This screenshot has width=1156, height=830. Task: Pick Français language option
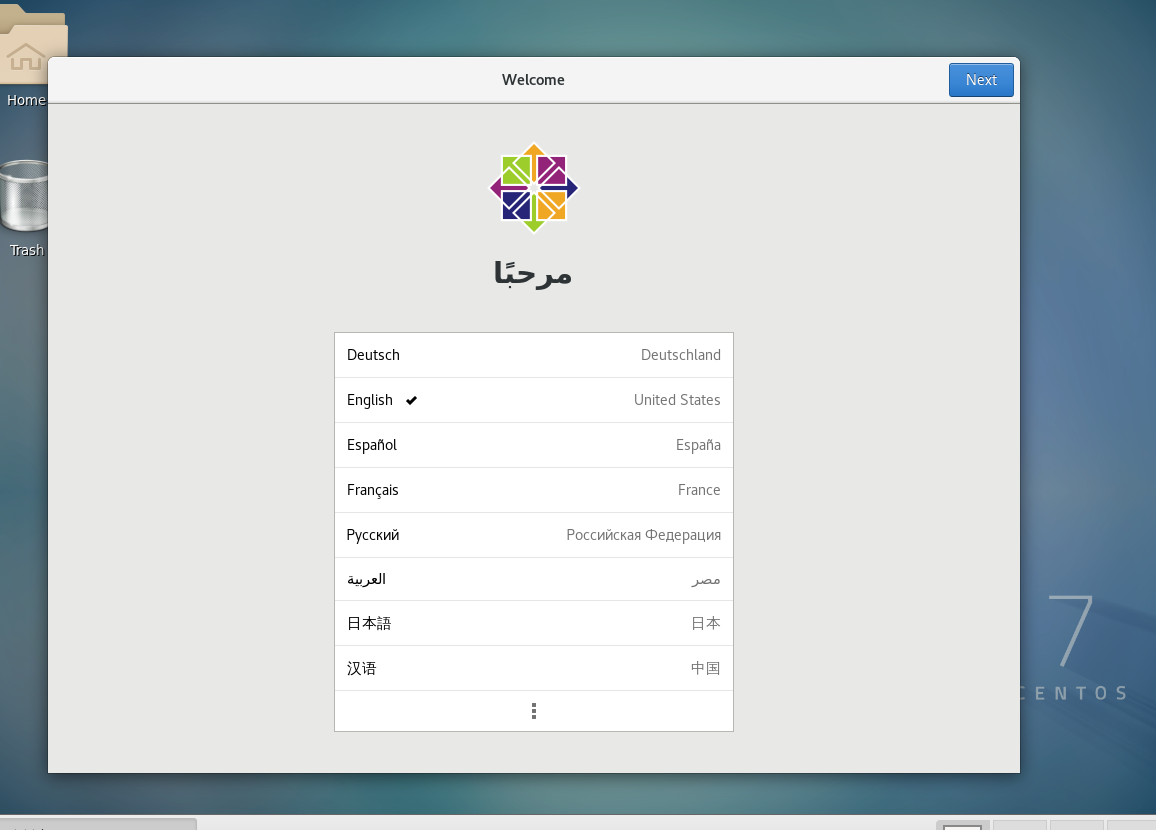pos(534,490)
